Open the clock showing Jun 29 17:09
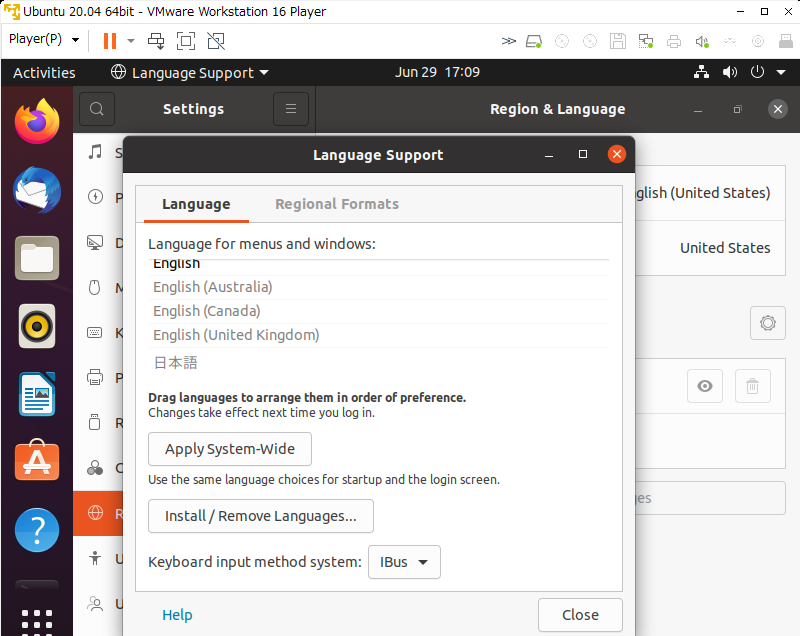The height and width of the screenshot is (636, 800). (x=437, y=72)
